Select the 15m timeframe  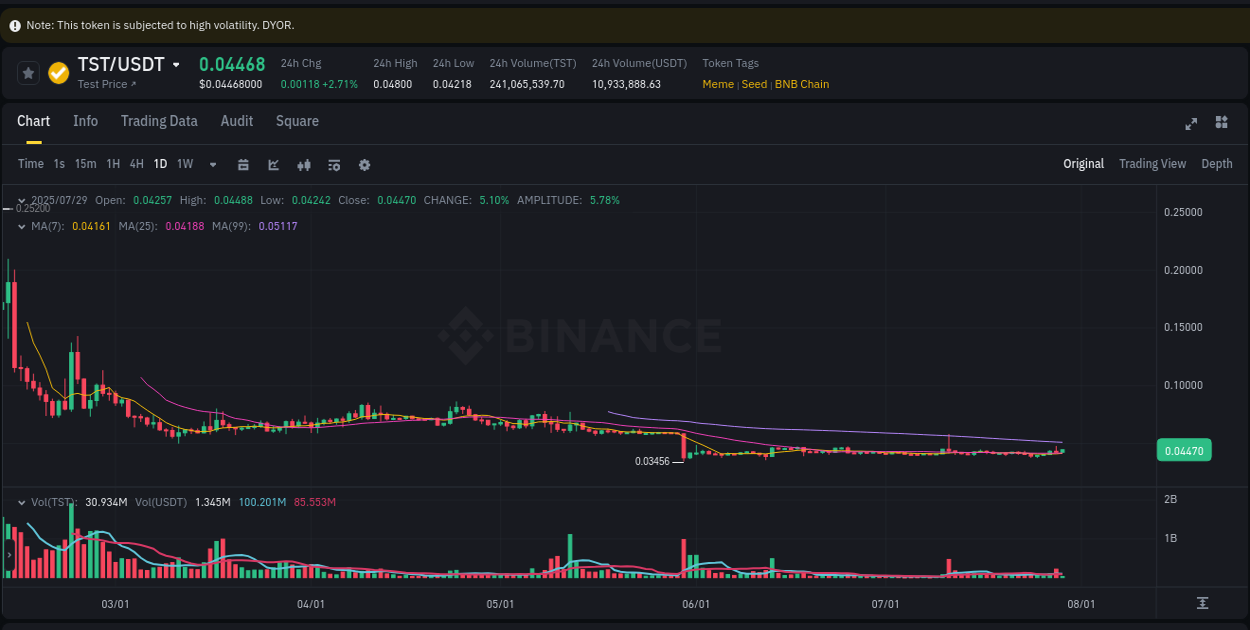(x=86, y=164)
